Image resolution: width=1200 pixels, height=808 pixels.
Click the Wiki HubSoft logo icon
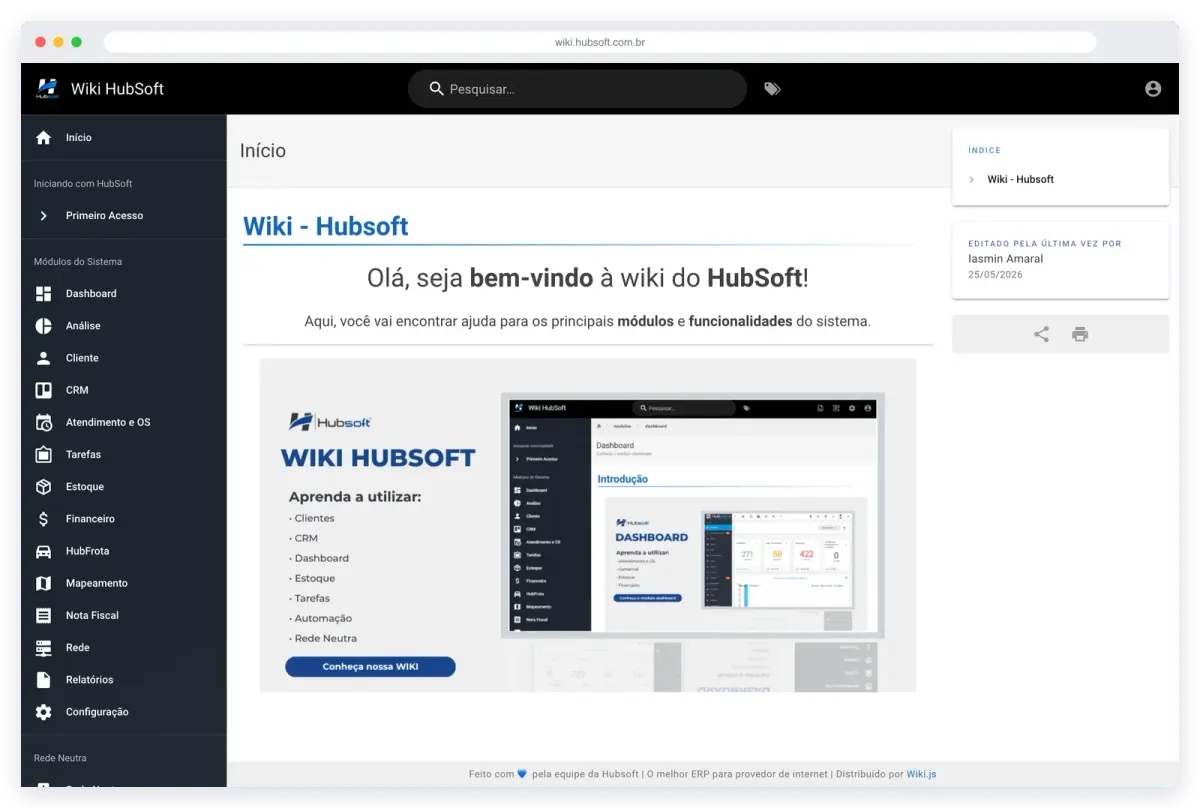[47, 89]
